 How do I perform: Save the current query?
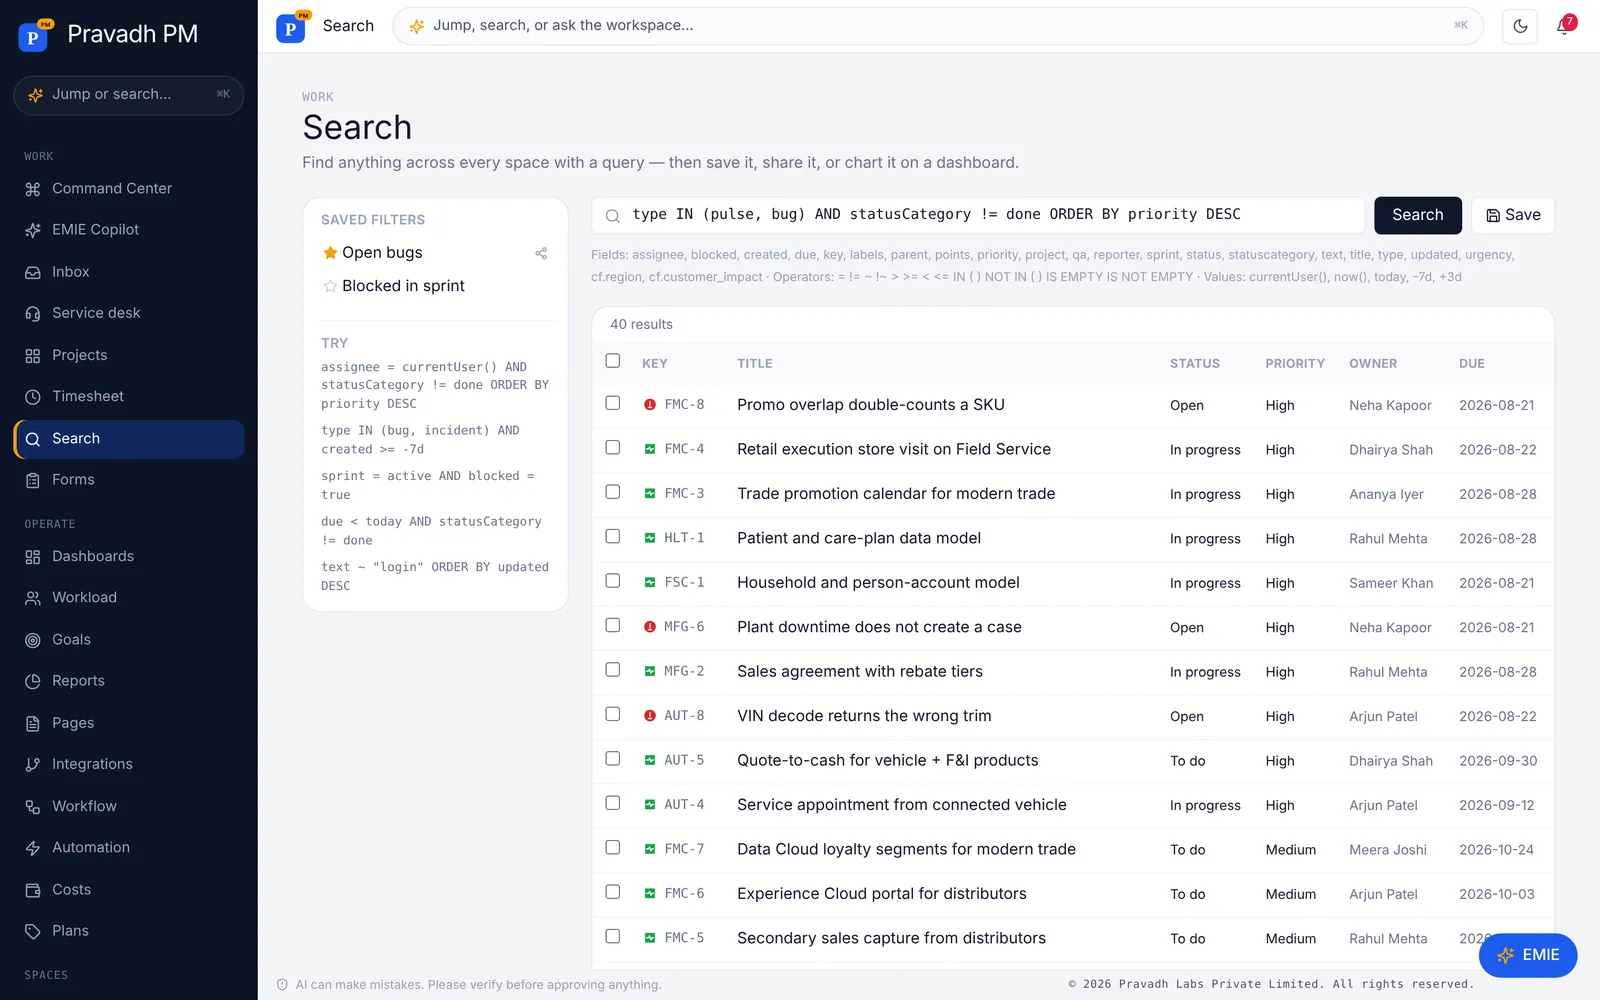pos(1513,215)
